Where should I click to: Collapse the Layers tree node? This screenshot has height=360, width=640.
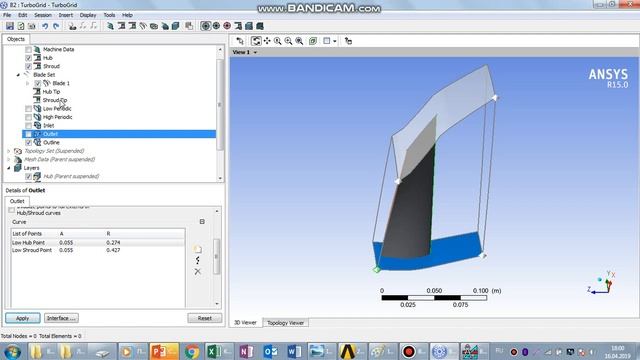pyautogui.click(x=9, y=168)
